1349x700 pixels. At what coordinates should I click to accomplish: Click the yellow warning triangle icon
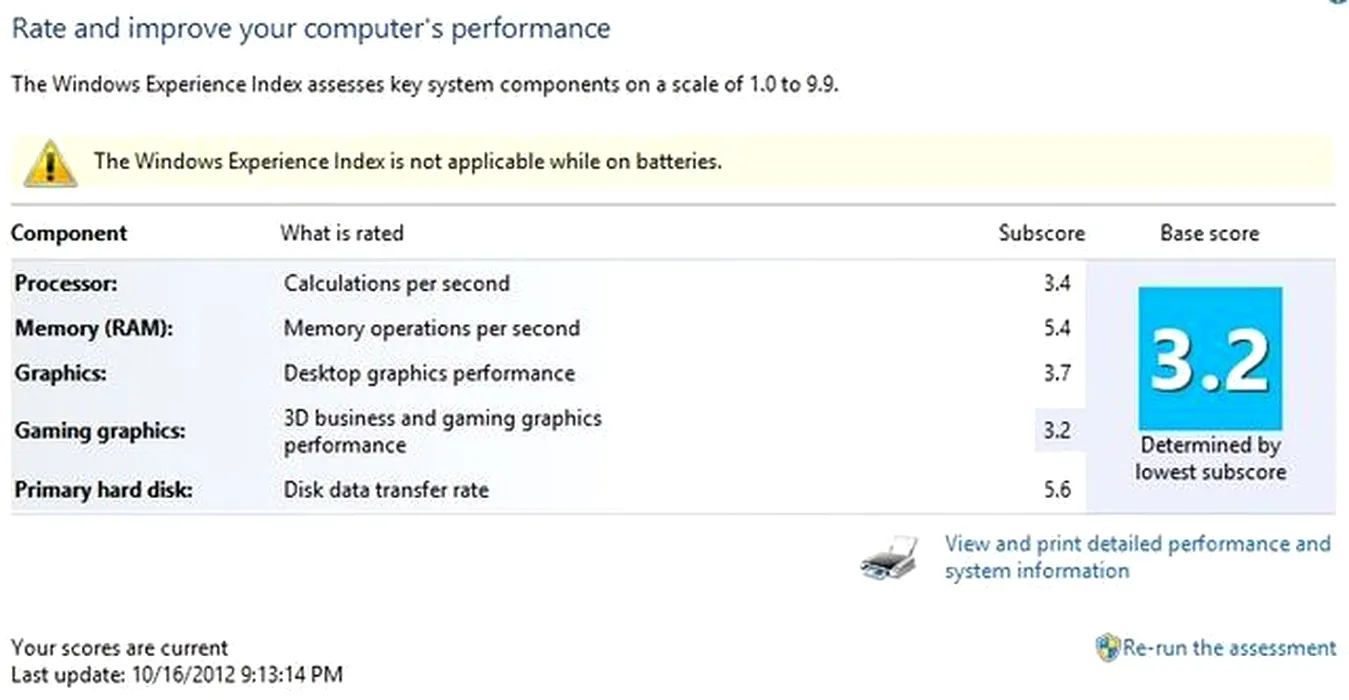coord(49,163)
